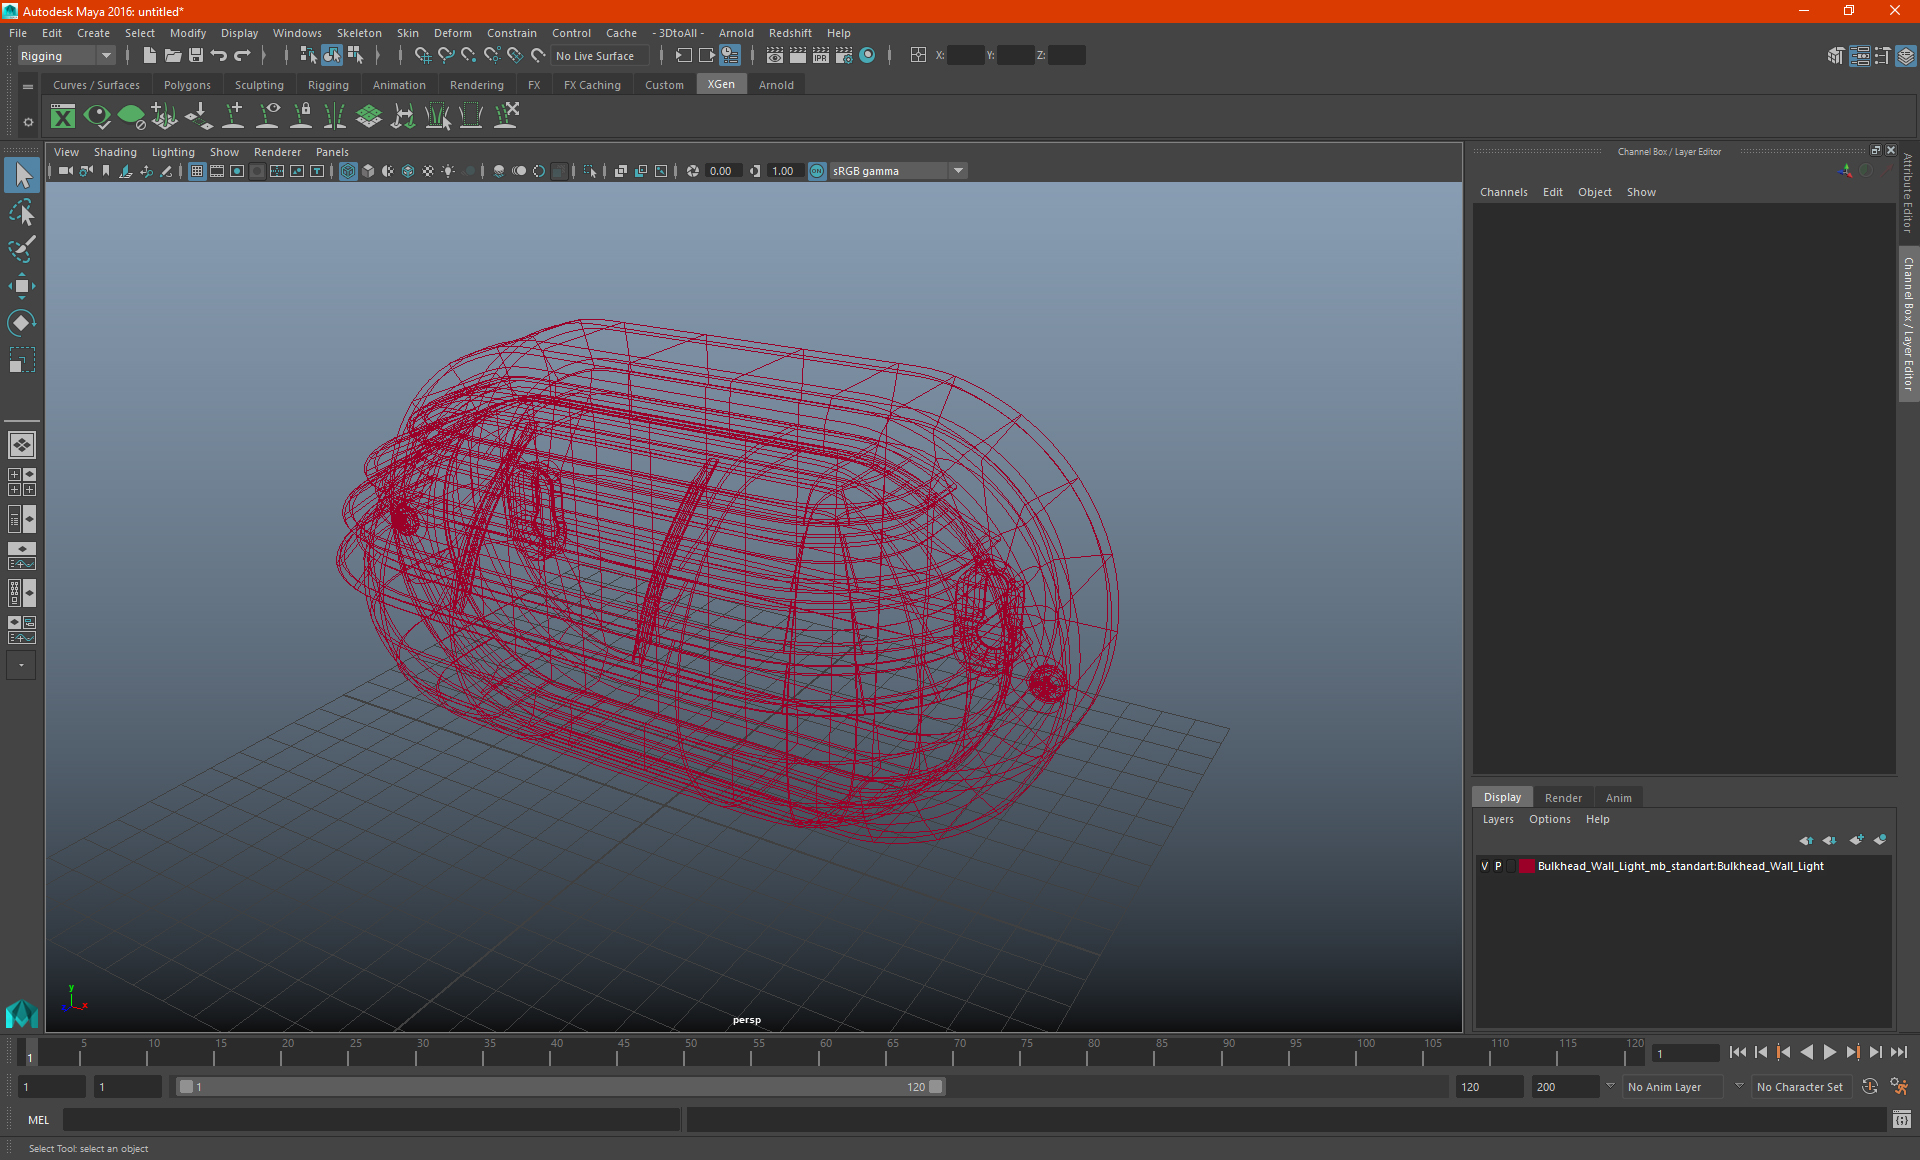Redo the last action
This screenshot has width=1920, height=1160.
tap(242, 56)
